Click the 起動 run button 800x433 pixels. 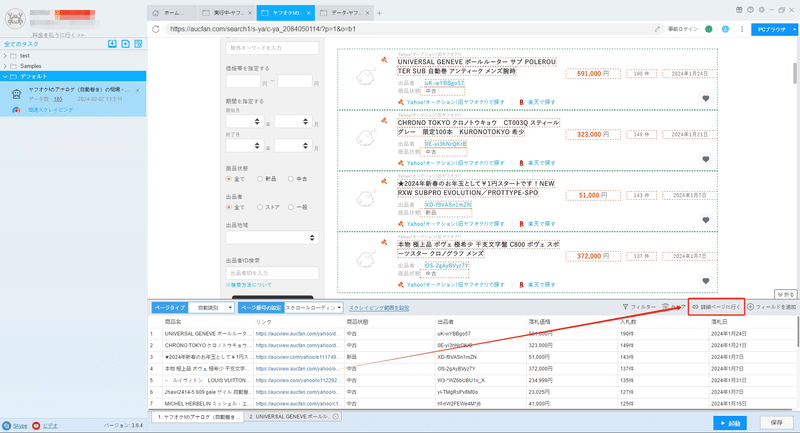(x=730, y=423)
